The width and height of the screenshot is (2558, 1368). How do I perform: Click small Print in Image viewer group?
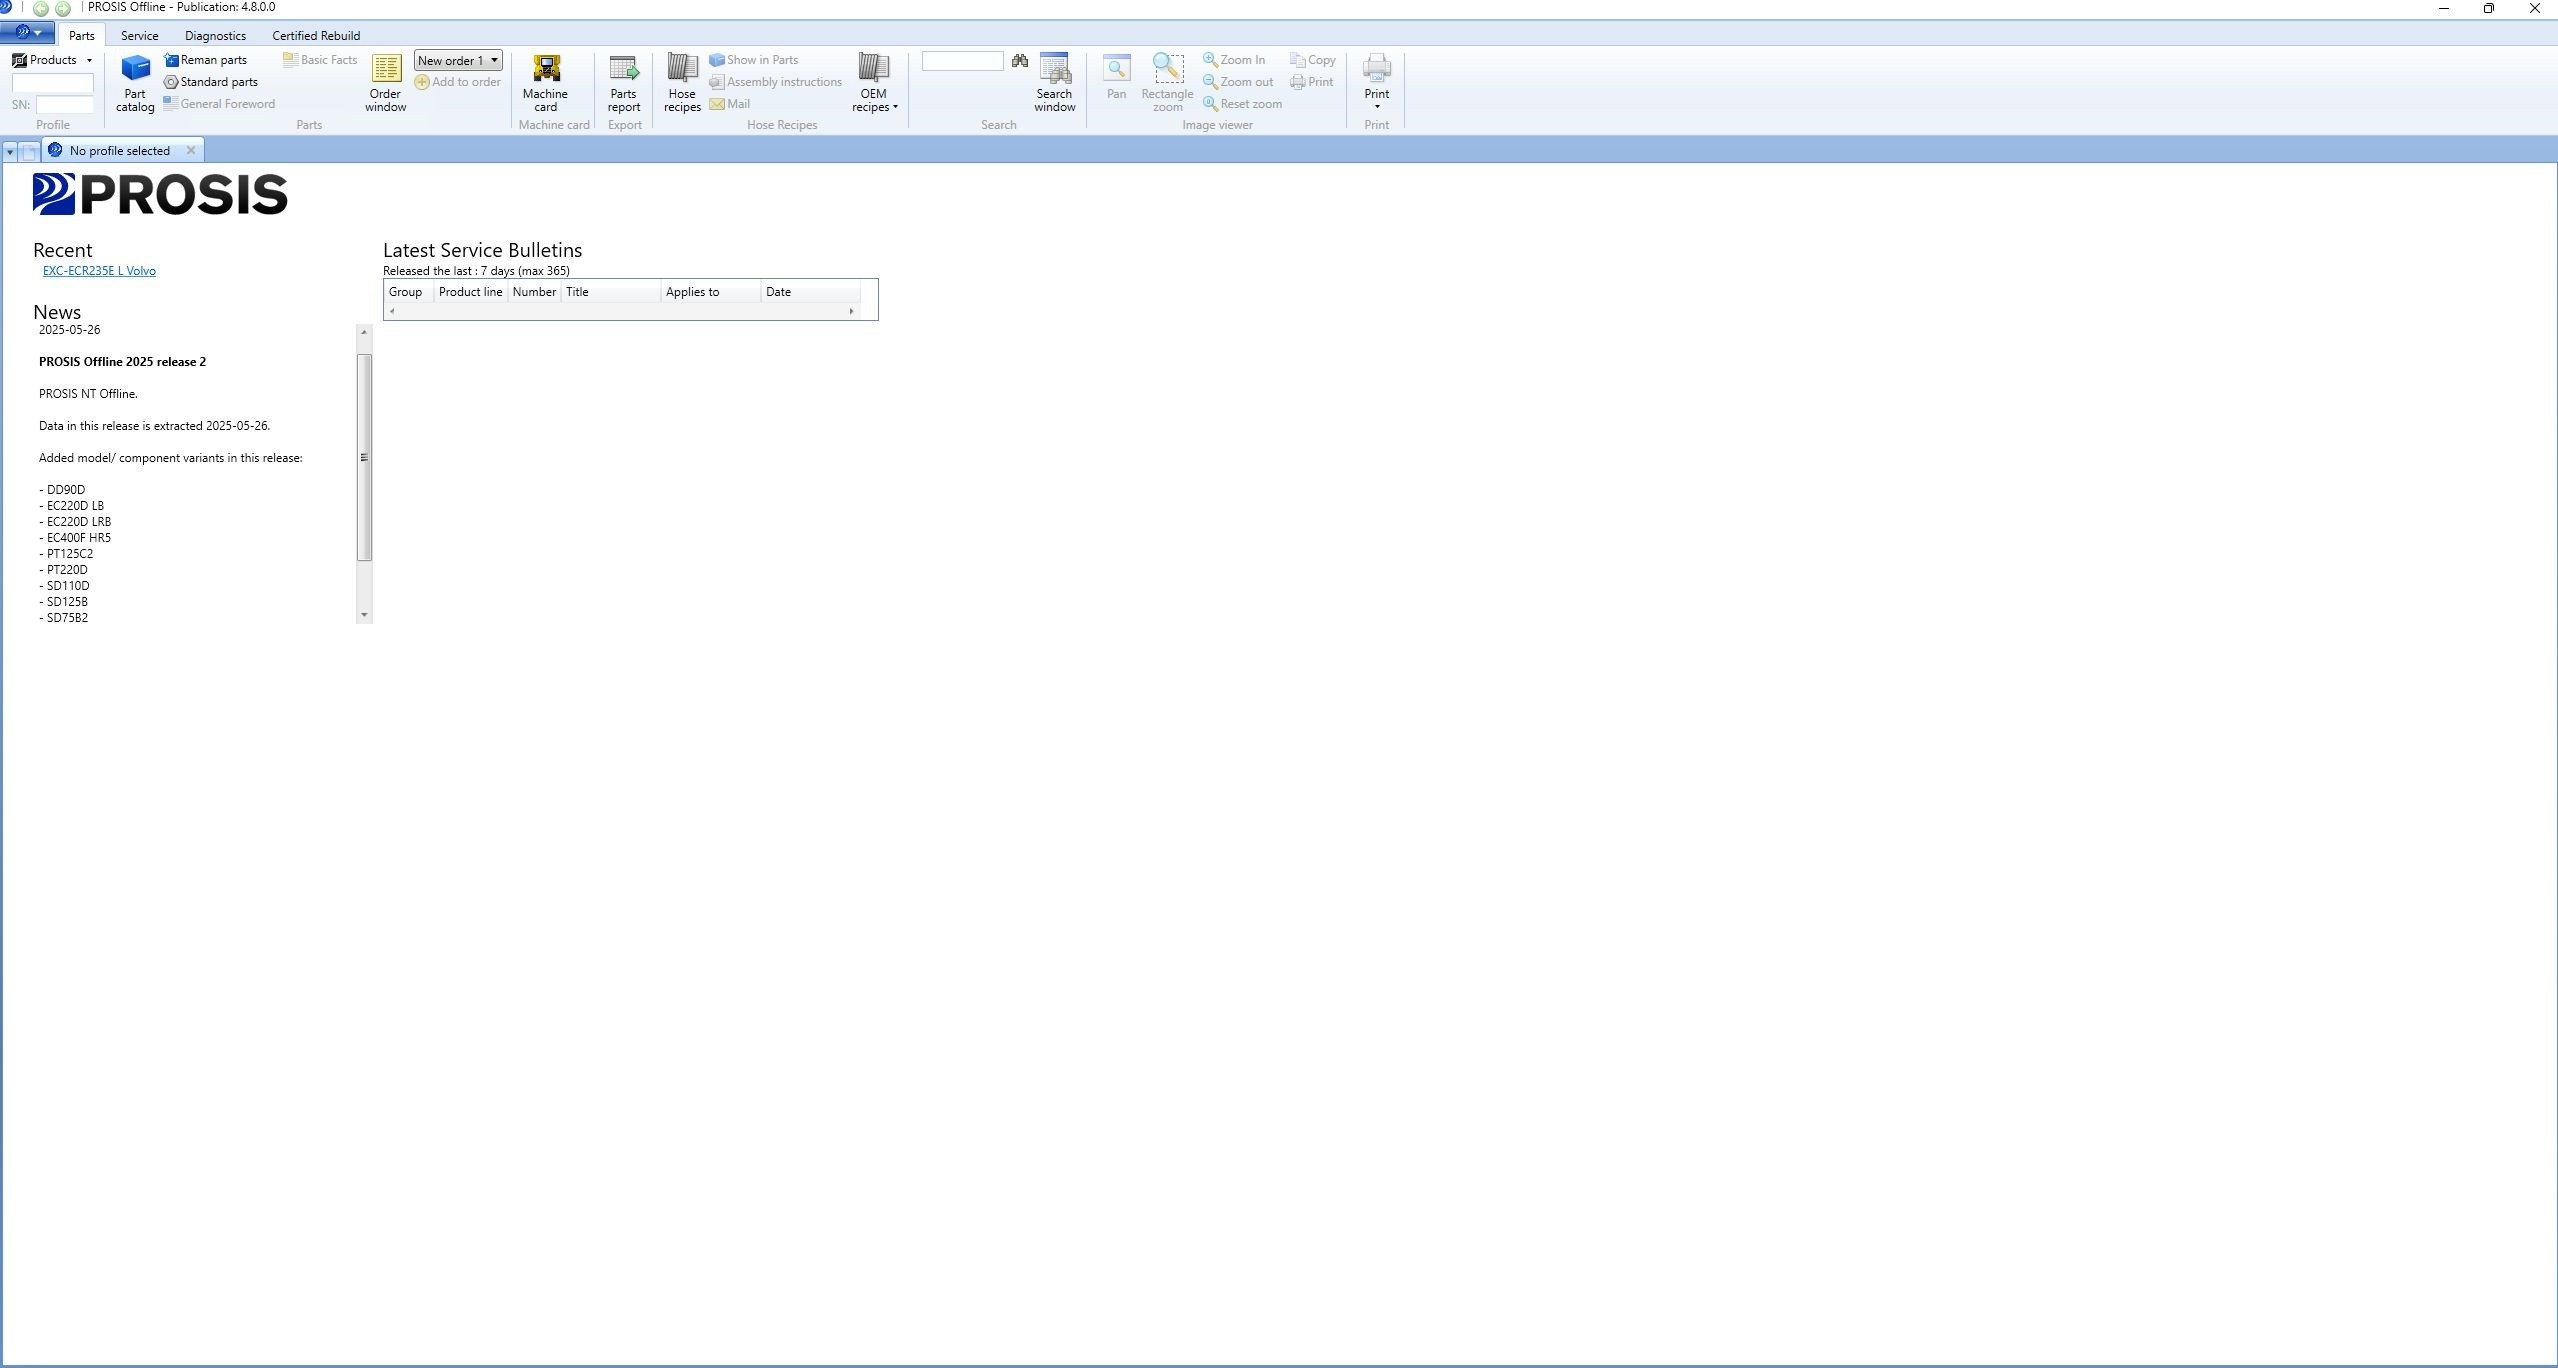(1312, 82)
